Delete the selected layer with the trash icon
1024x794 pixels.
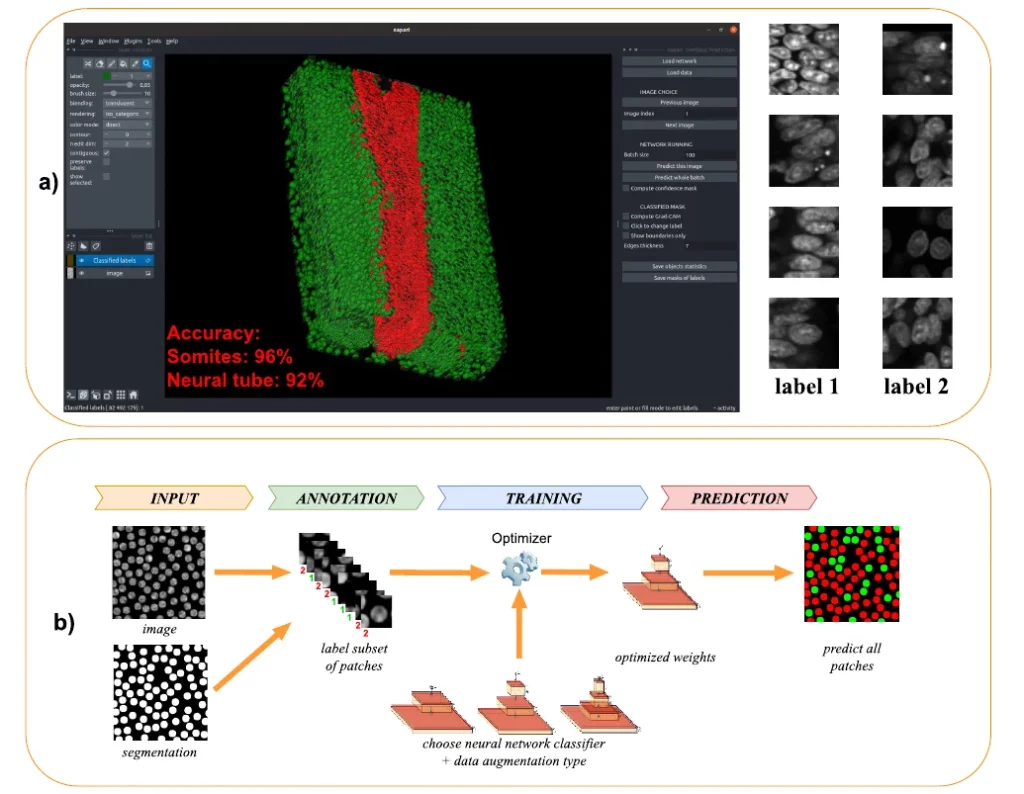point(151,246)
